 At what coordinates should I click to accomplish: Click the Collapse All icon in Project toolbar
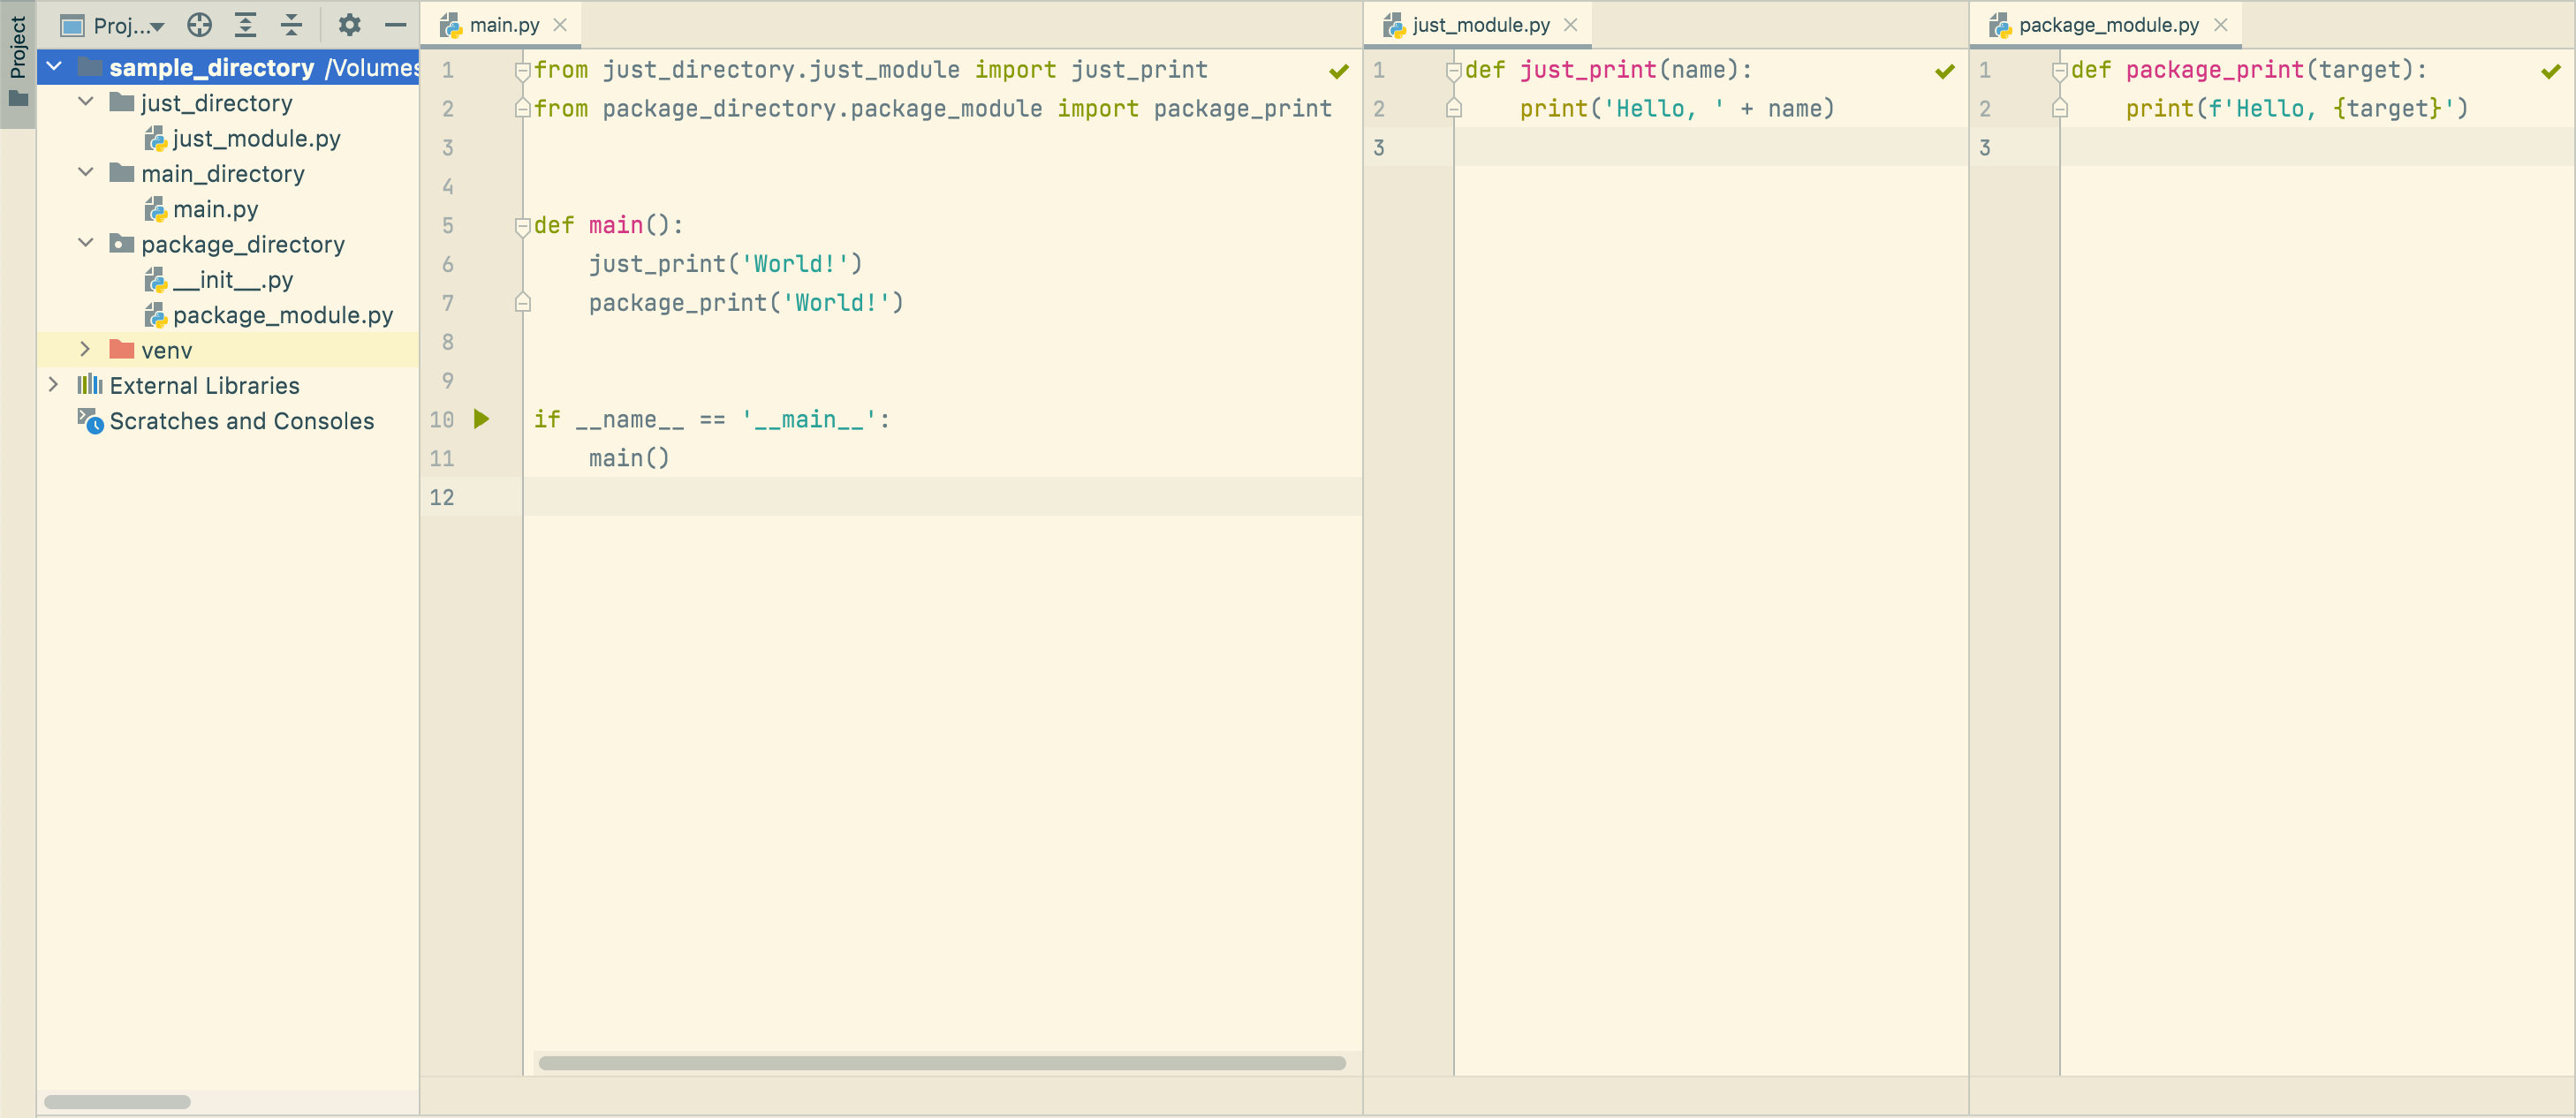click(x=291, y=25)
